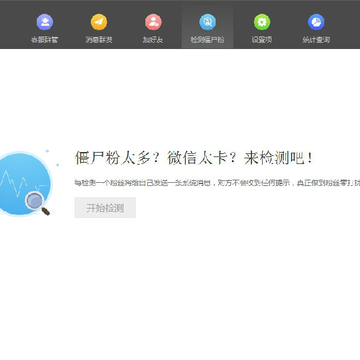Click the small gray description line under the heading
This screenshot has height=360, width=360.
[217, 183]
